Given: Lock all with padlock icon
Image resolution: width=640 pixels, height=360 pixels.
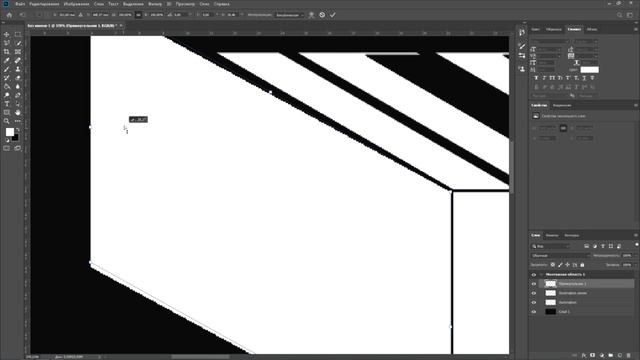Looking at the screenshot, I should 582,265.
